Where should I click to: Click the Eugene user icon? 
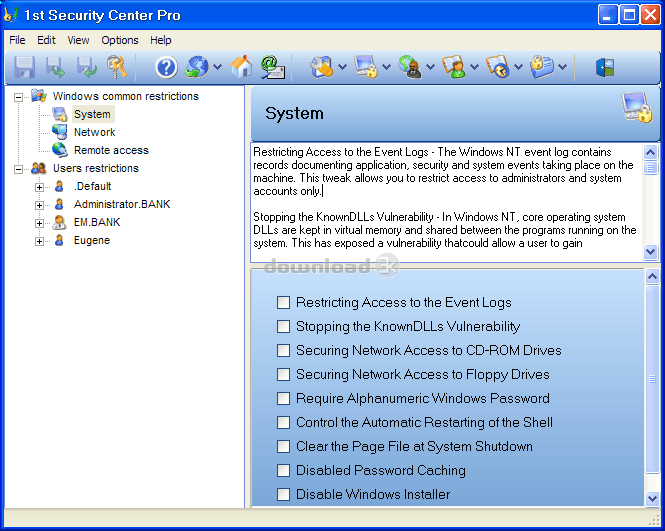tap(59, 240)
